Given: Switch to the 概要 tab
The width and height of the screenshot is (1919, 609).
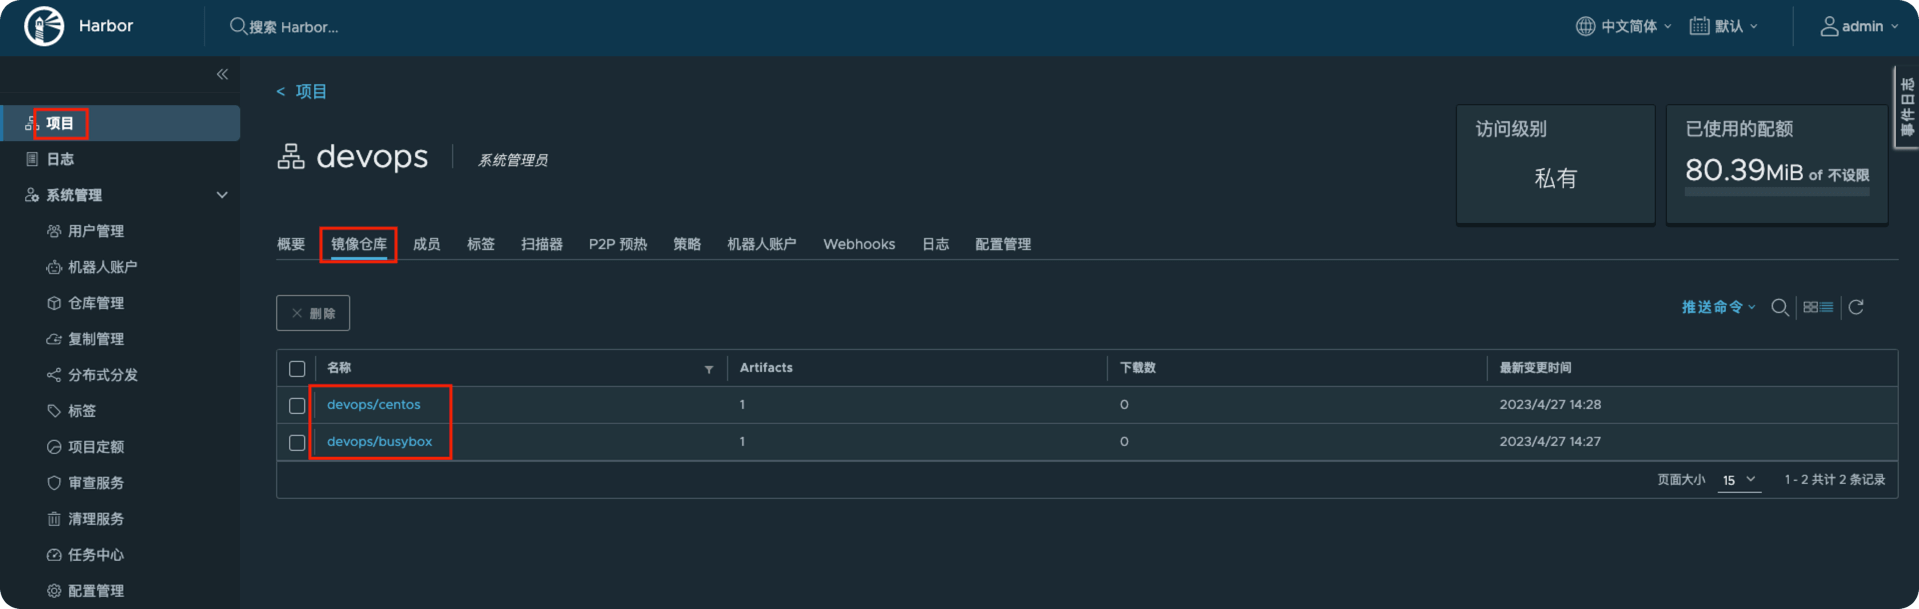Looking at the screenshot, I should pos(291,244).
